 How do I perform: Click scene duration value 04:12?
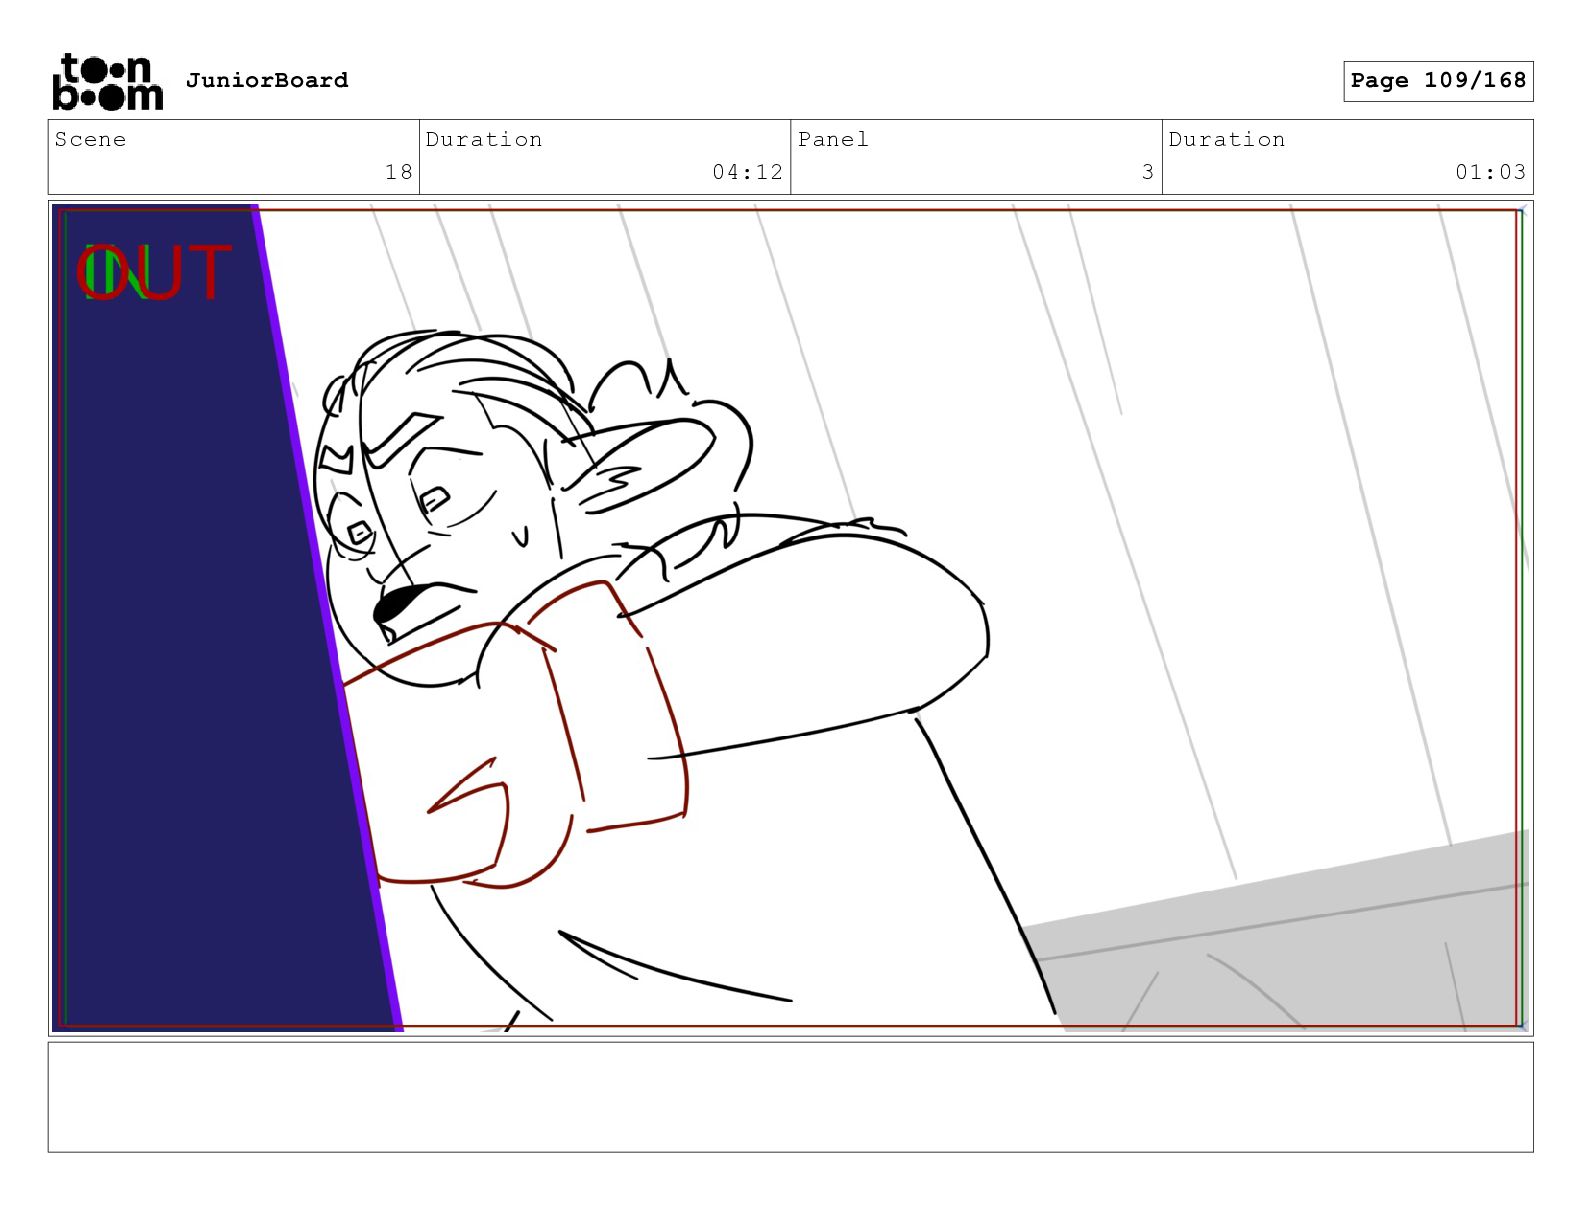tap(747, 172)
